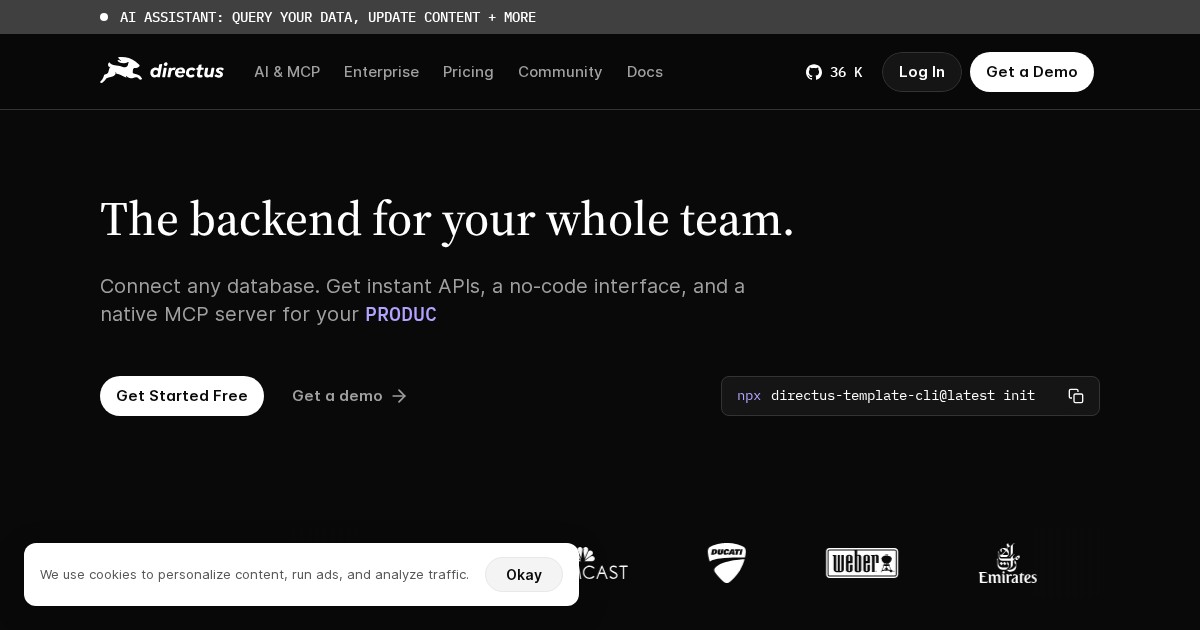Follow the Get a demo hero link
Viewport: 1200px width, 630px height.
click(349, 396)
